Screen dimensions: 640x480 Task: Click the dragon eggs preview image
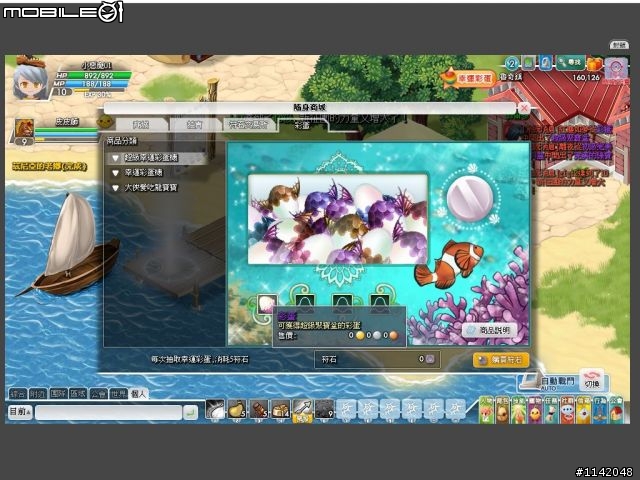(338, 219)
